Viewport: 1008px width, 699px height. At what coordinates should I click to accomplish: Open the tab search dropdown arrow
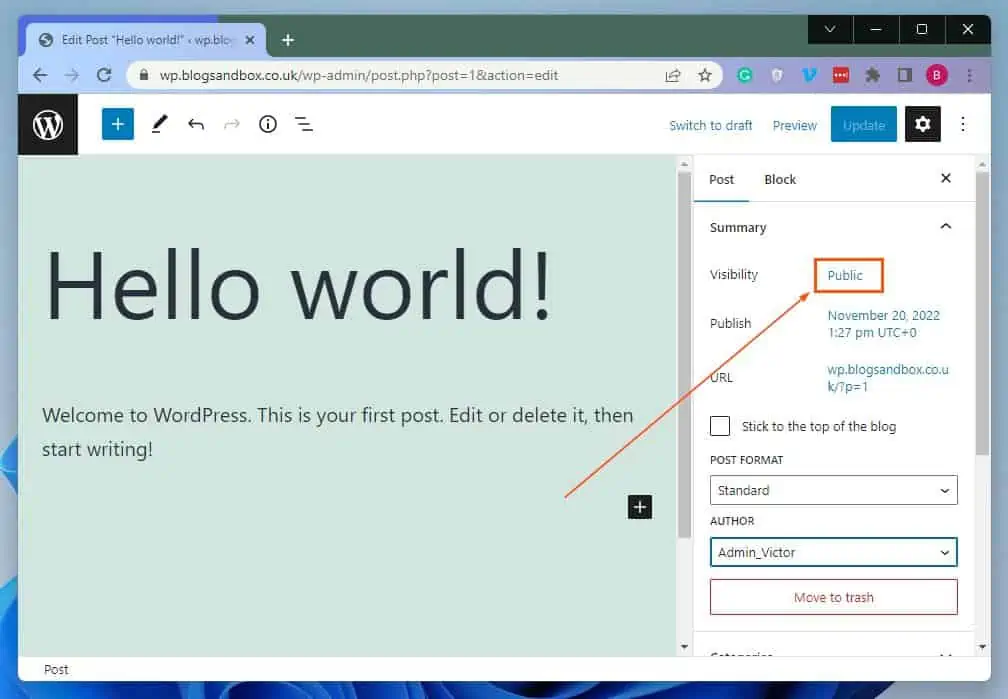(830, 29)
